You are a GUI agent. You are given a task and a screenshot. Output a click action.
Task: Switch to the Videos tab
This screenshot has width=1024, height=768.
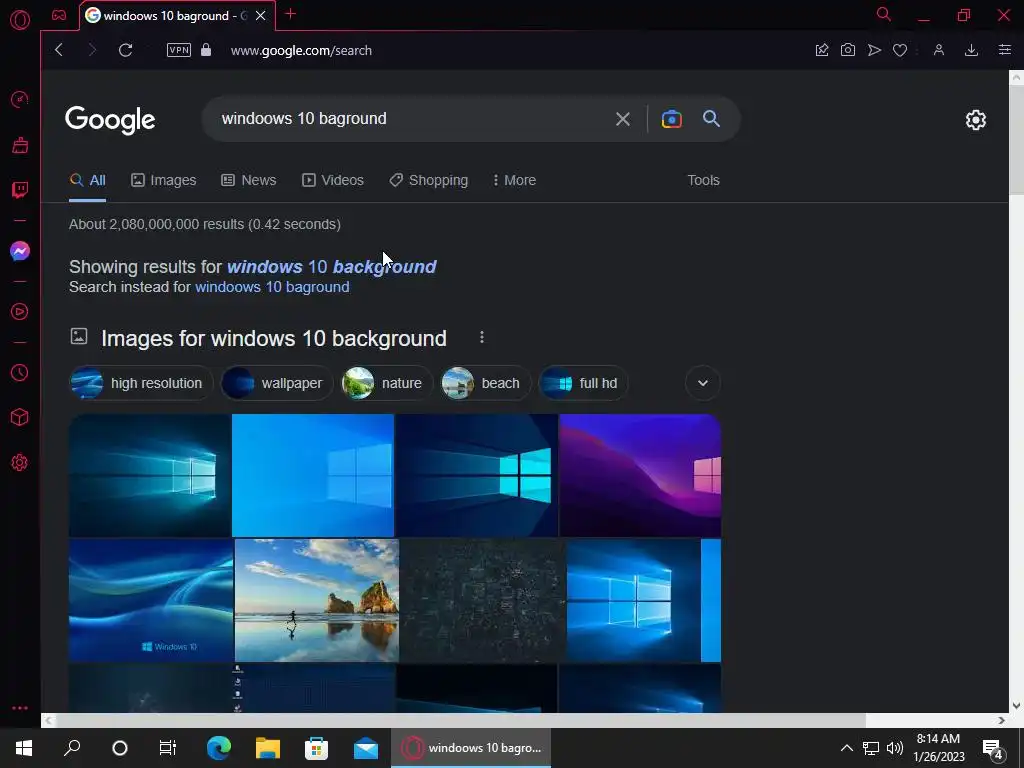click(x=332, y=180)
